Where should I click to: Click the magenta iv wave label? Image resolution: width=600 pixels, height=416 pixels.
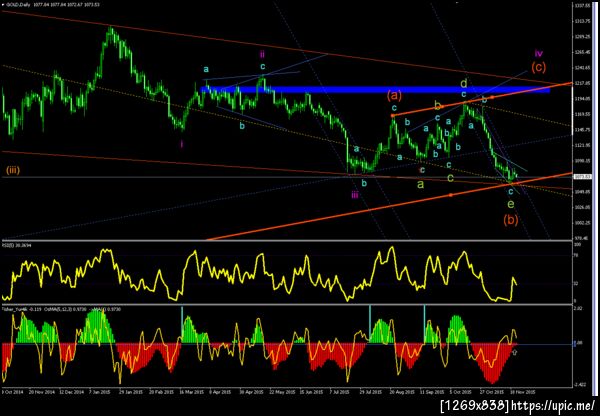coord(538,53)
